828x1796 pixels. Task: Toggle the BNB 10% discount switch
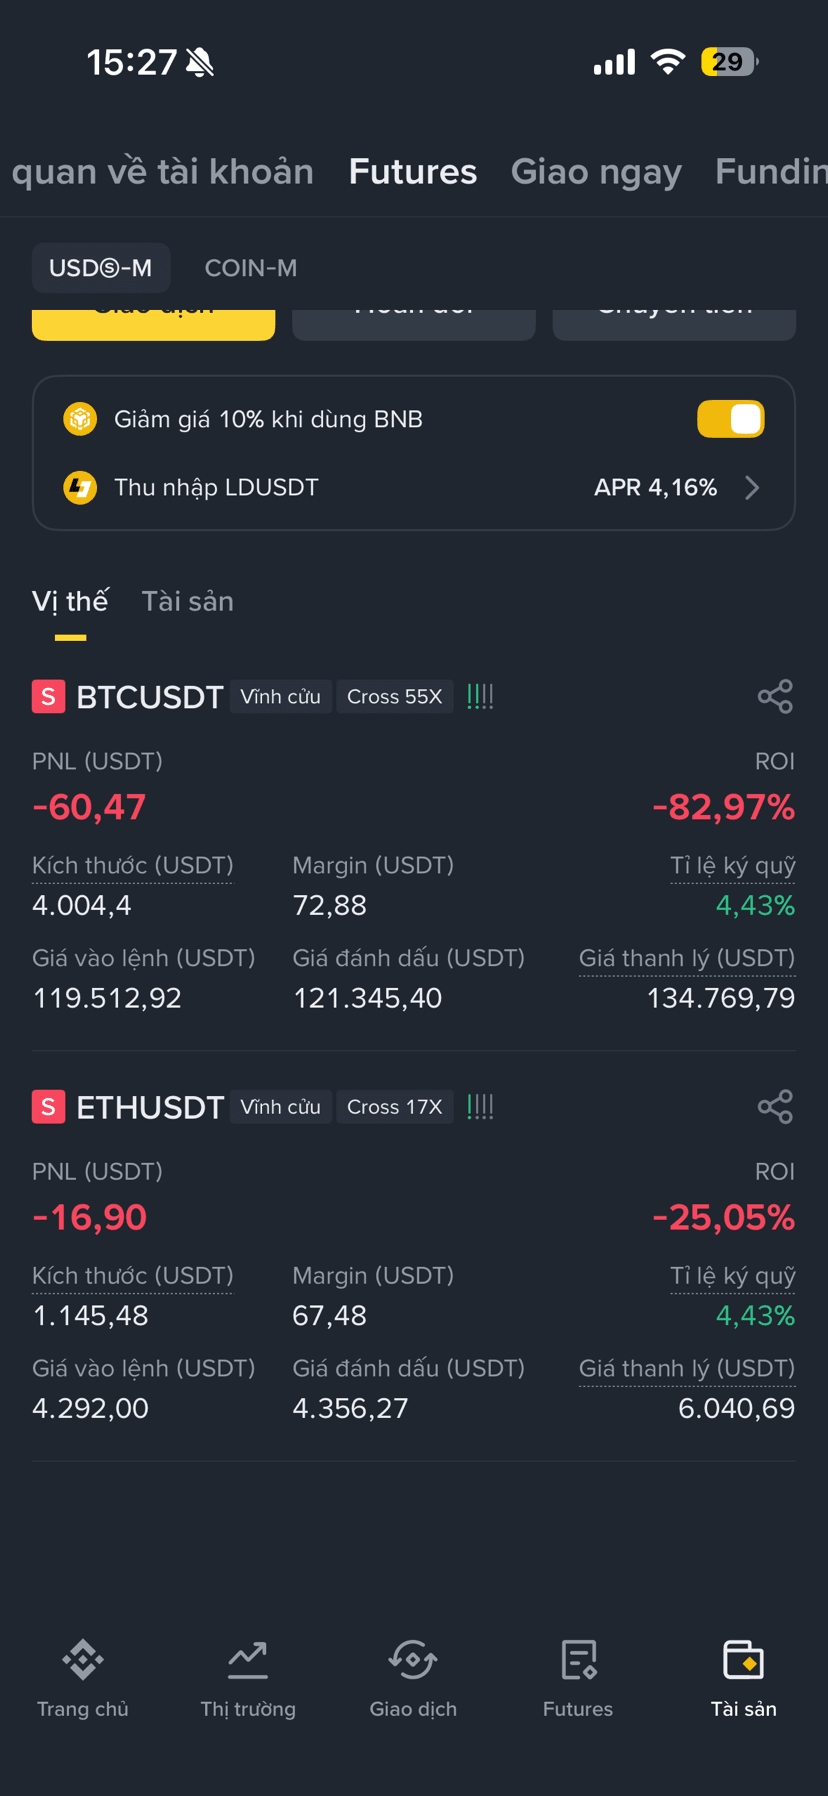[x=731, y=419]
